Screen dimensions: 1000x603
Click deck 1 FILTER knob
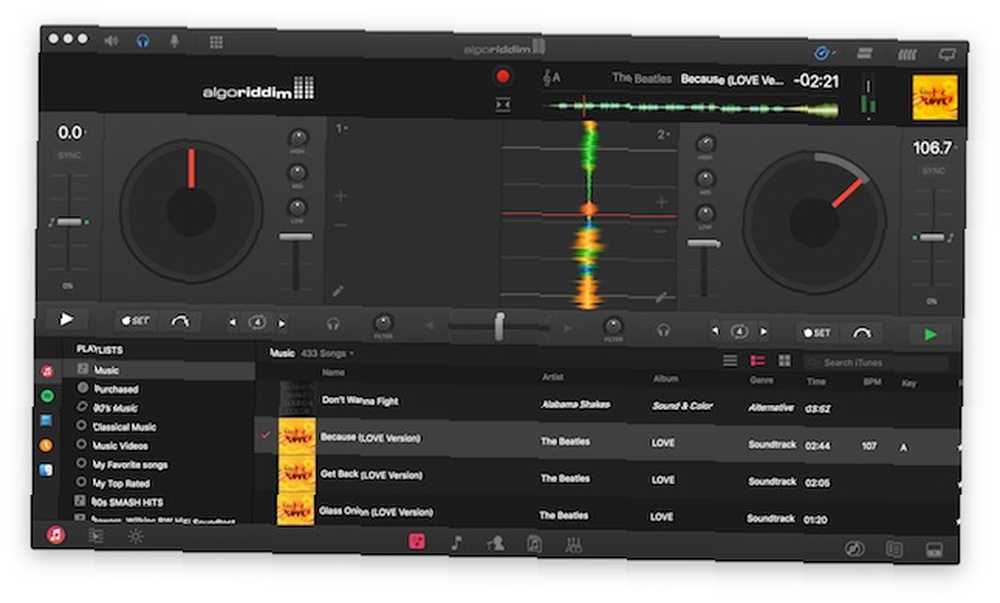click(x=383, y=323)
